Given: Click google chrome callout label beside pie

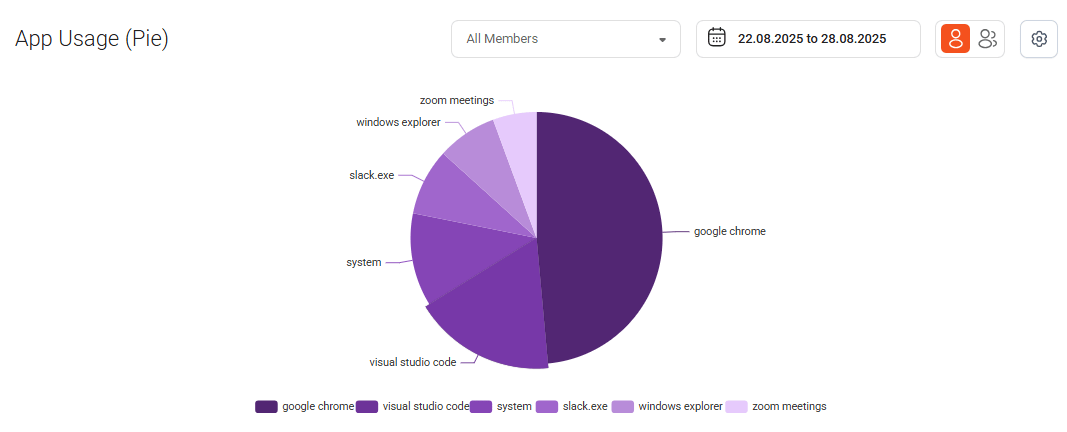Looking at the screenshot, I should click(729, 231).
